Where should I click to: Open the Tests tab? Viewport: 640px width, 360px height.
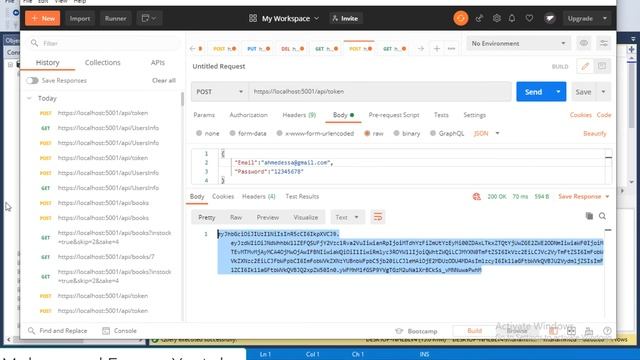tap(441, 115)
